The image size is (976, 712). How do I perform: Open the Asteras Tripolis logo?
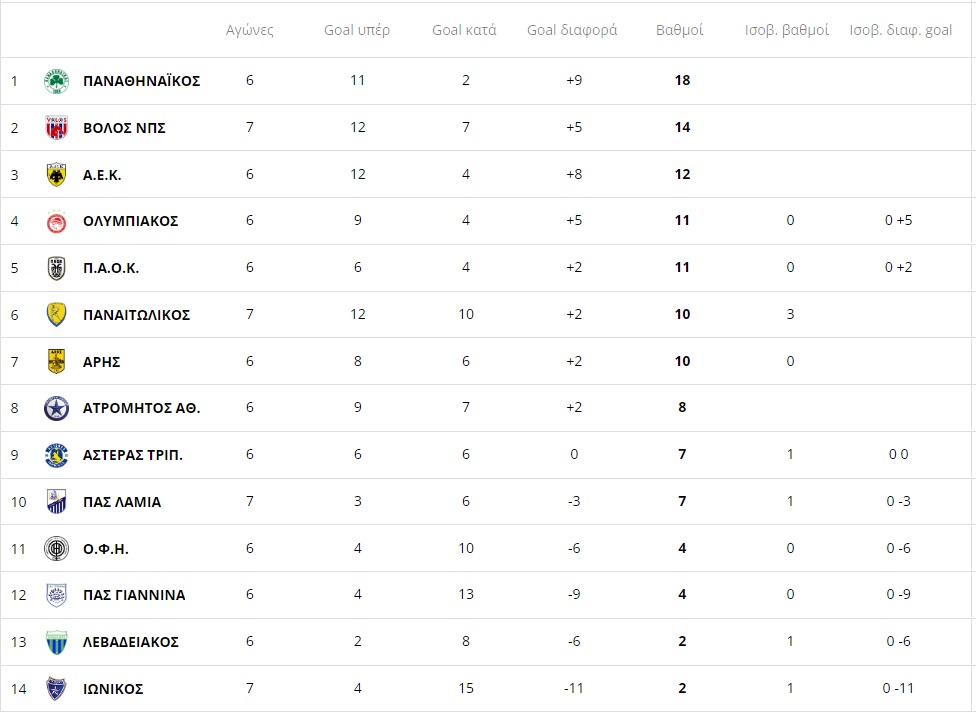[x=57, y=455]
